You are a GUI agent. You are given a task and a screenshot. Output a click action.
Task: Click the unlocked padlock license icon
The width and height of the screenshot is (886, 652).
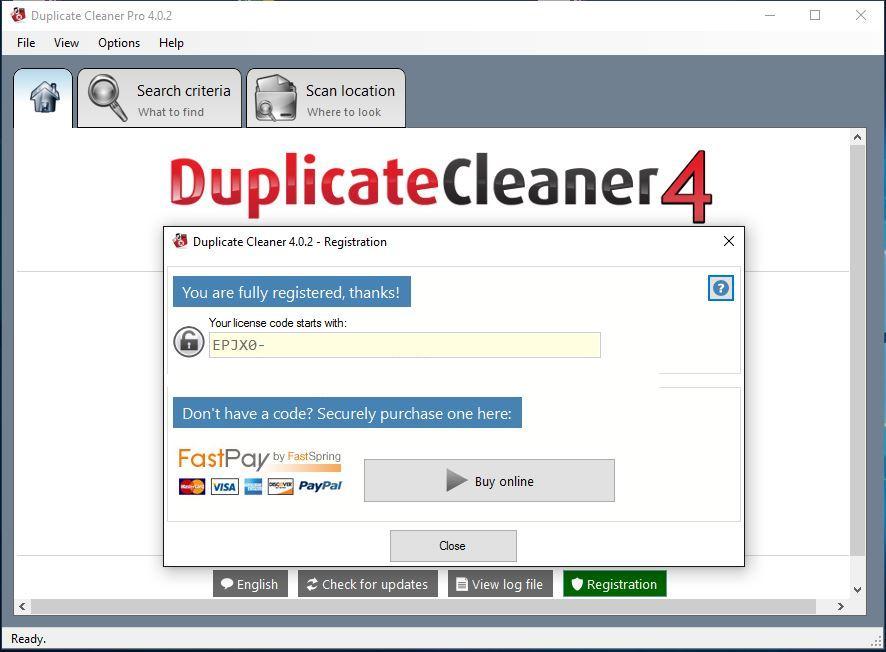point(188,341)
